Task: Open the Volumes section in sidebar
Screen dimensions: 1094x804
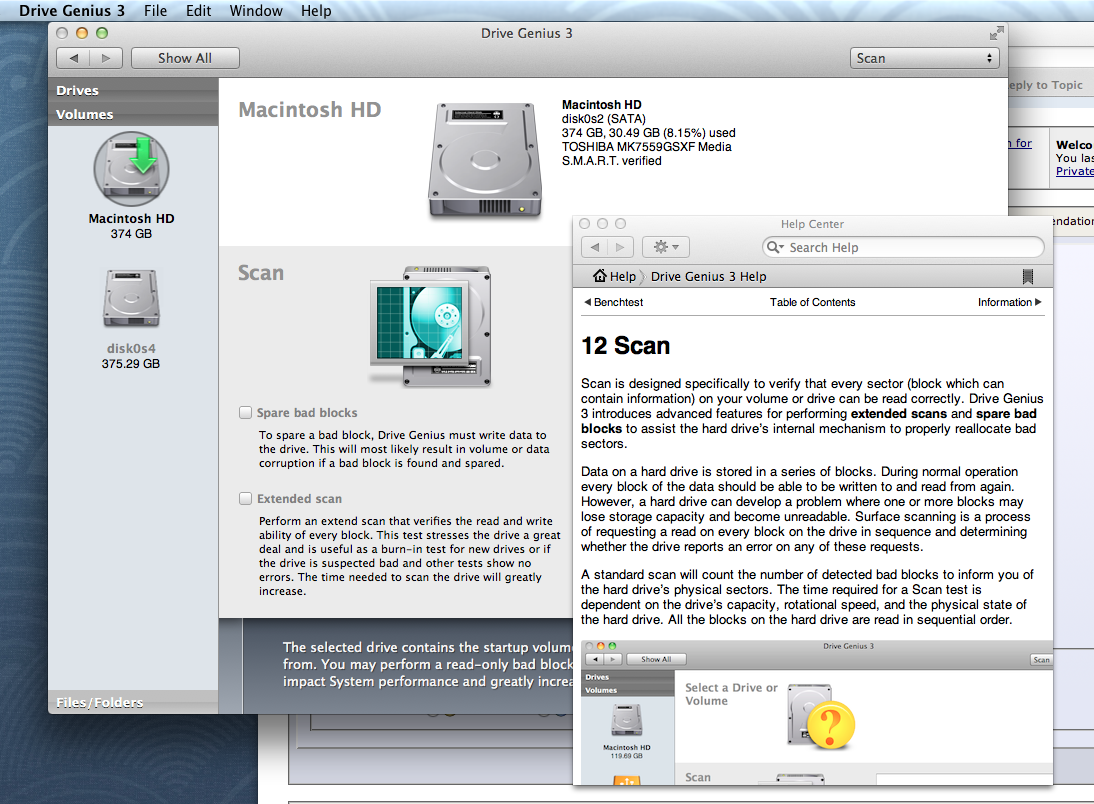Action: pos(133,114)
